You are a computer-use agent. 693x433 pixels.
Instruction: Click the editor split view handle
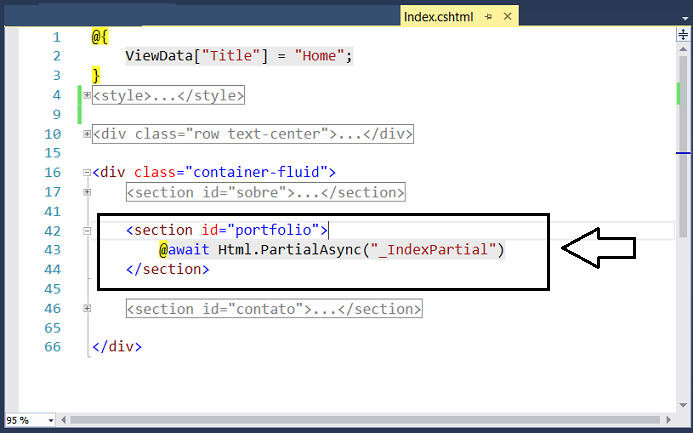point(683,34)
